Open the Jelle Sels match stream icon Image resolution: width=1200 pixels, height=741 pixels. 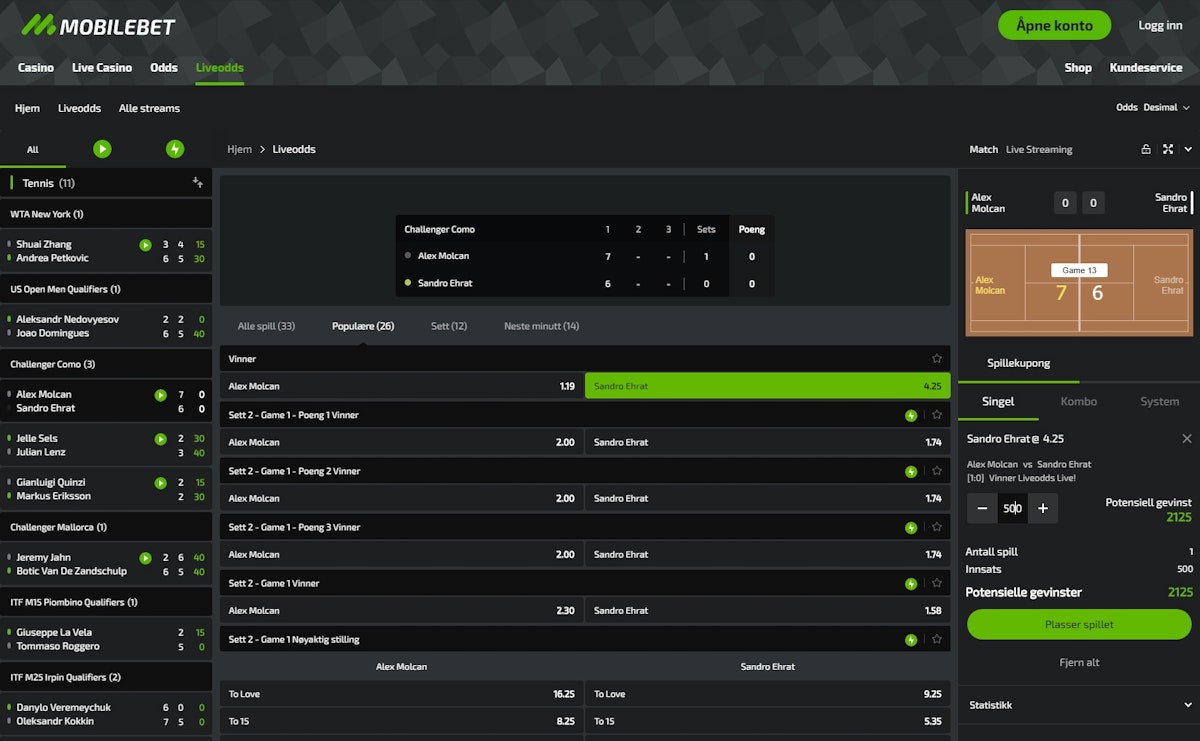[160, 439]
